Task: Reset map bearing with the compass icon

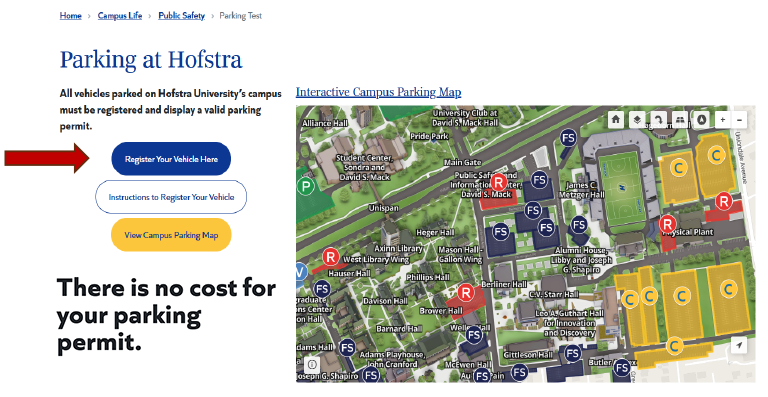Action: point(702,119)
